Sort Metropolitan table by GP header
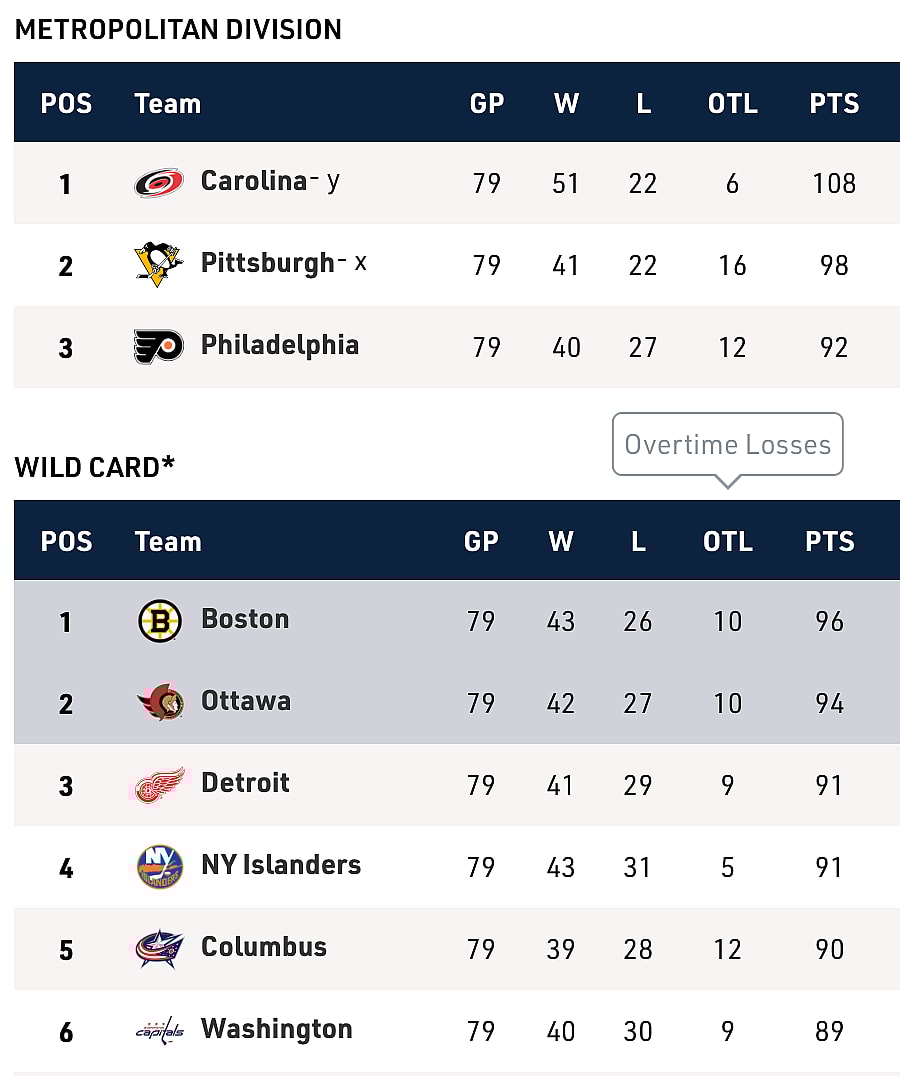The image size is (900, 1076). click(487, 103)
